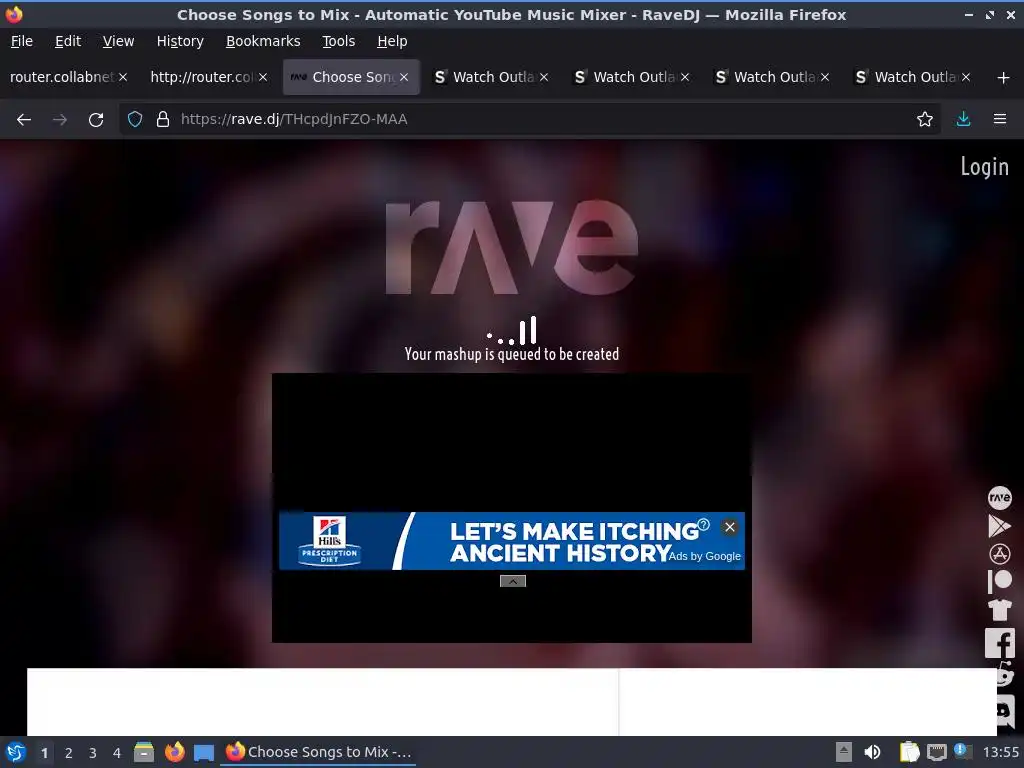Screen dimensions: 1024x768
Task: Open the View menu
Action: coord(118,41)
